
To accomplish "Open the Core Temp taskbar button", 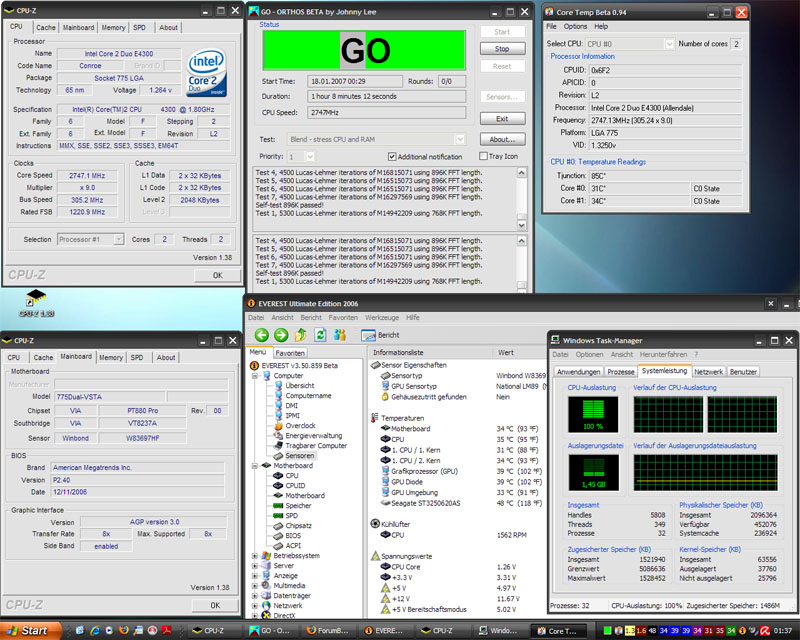I will (559, 631).
